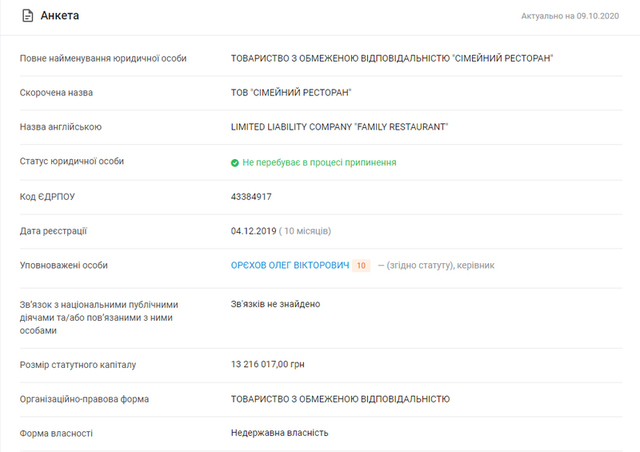Click registration date 04.12.2019
Image resolution: width=640 pixels, height=452 pixels.
[x=253, y=231]
